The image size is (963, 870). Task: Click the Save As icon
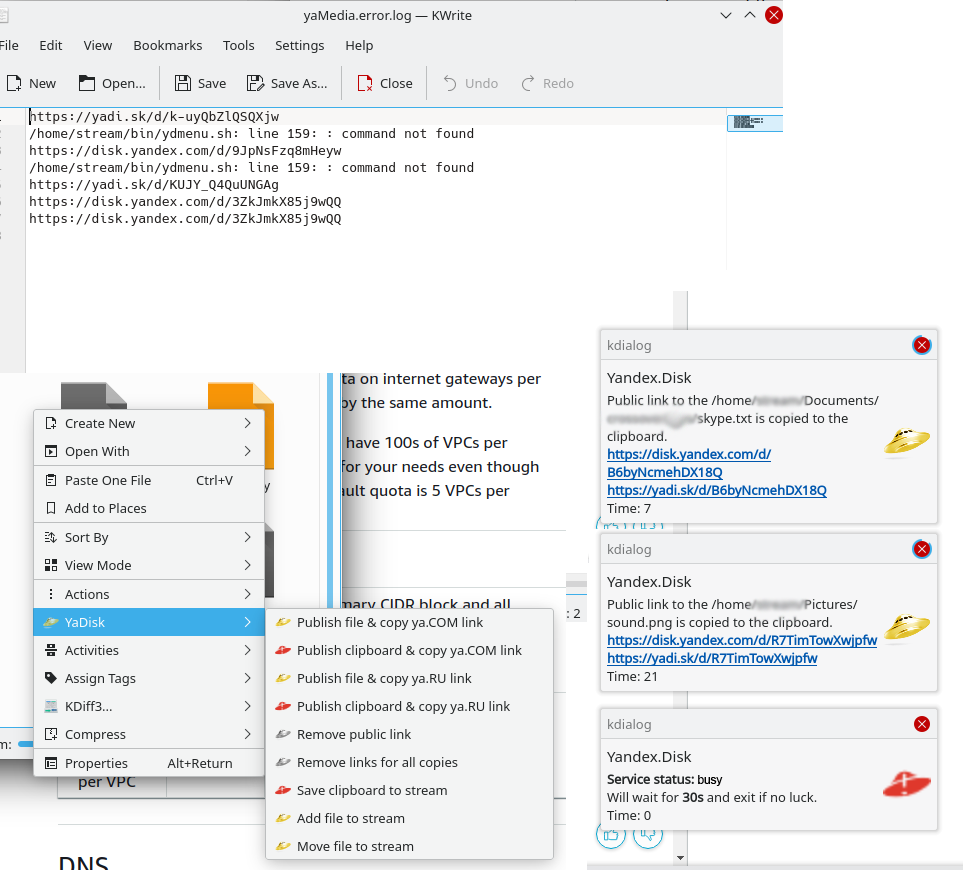255,83
